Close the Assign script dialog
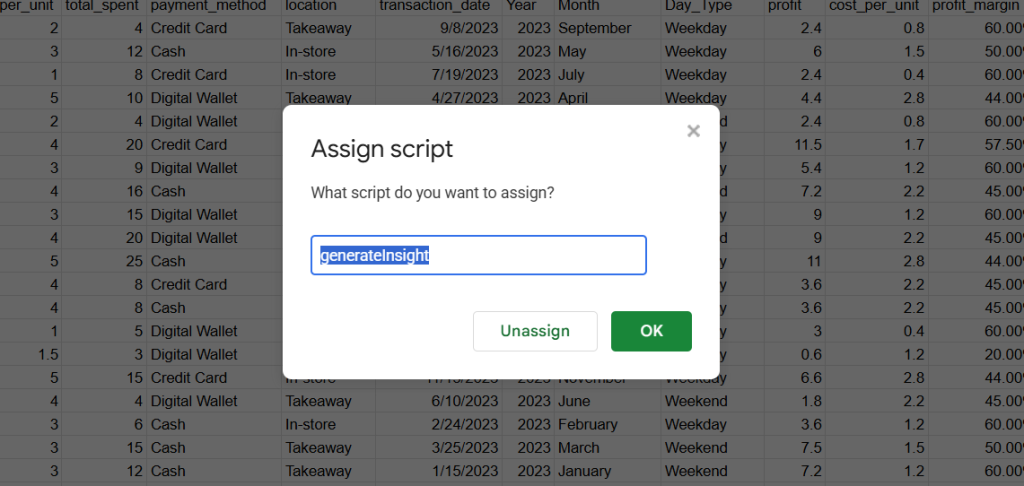This screenshot has height=486, width=1024. point(693,131)
